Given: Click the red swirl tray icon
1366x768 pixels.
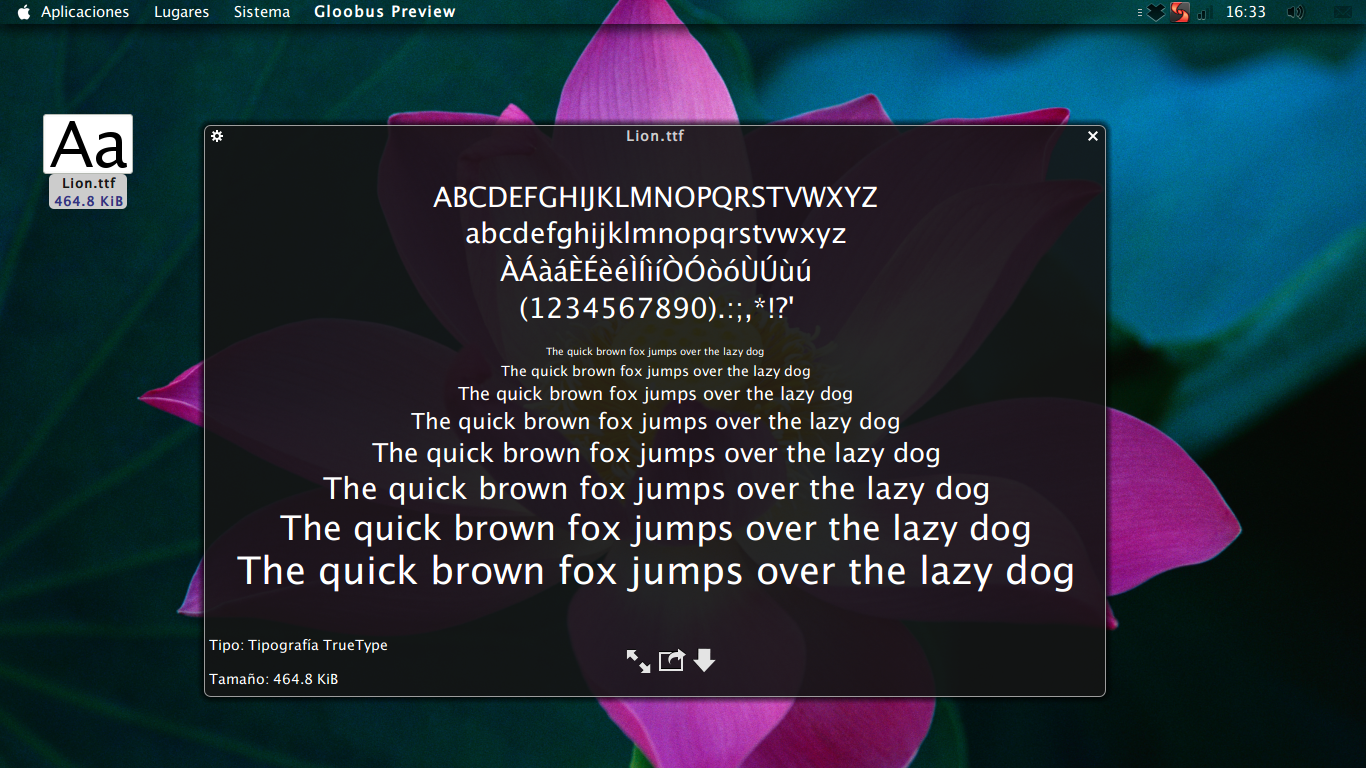Looking at the screenshot, I should point(1180,12).
